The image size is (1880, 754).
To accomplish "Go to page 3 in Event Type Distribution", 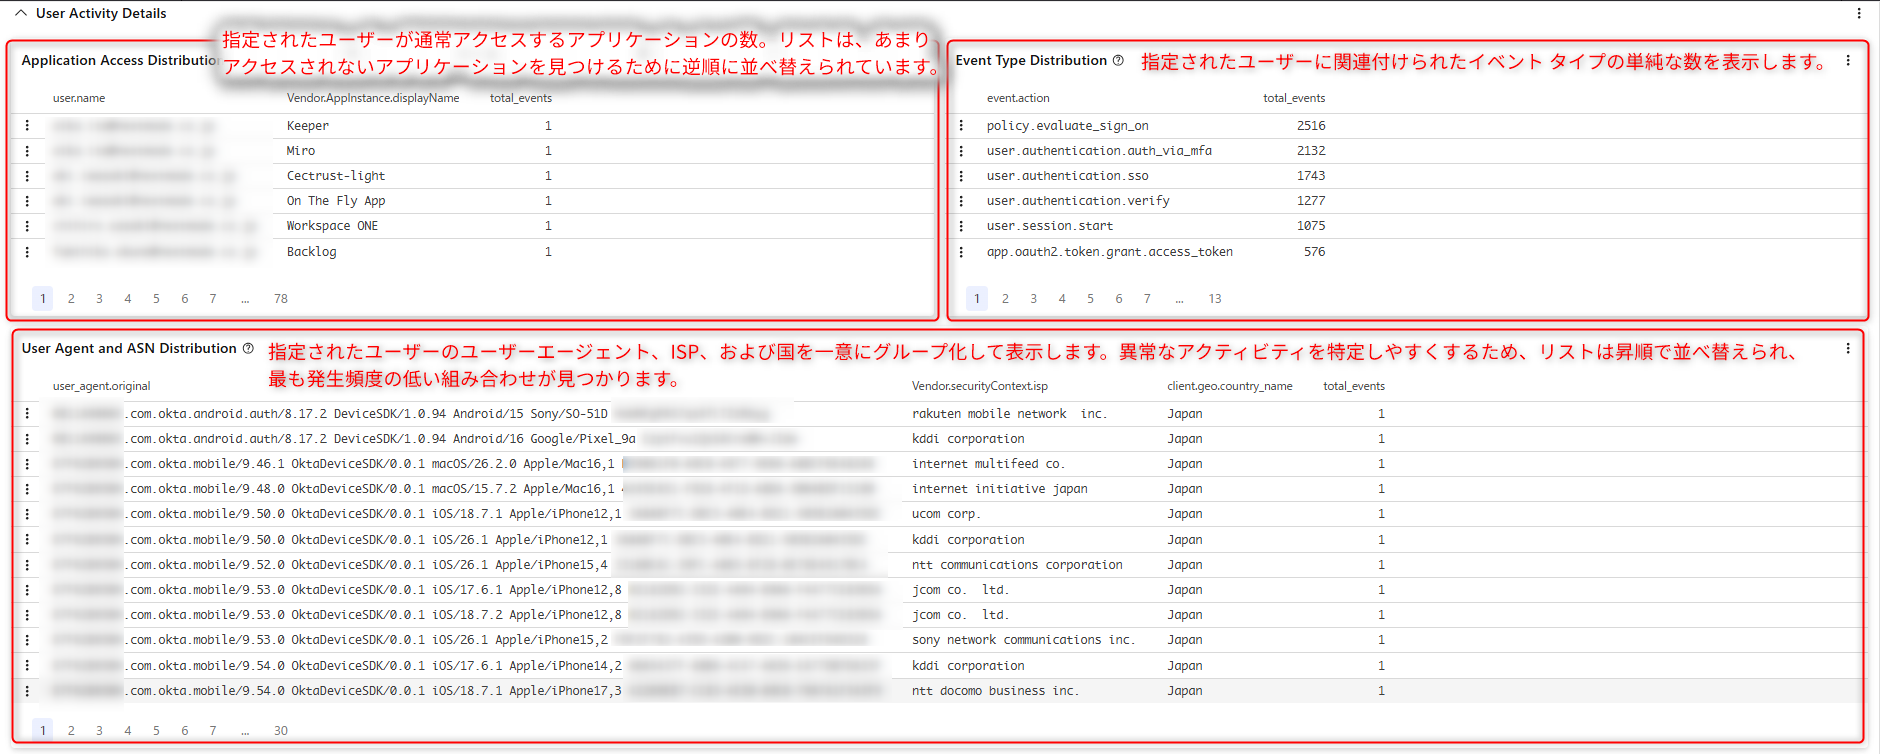I will pos(1034,299).
